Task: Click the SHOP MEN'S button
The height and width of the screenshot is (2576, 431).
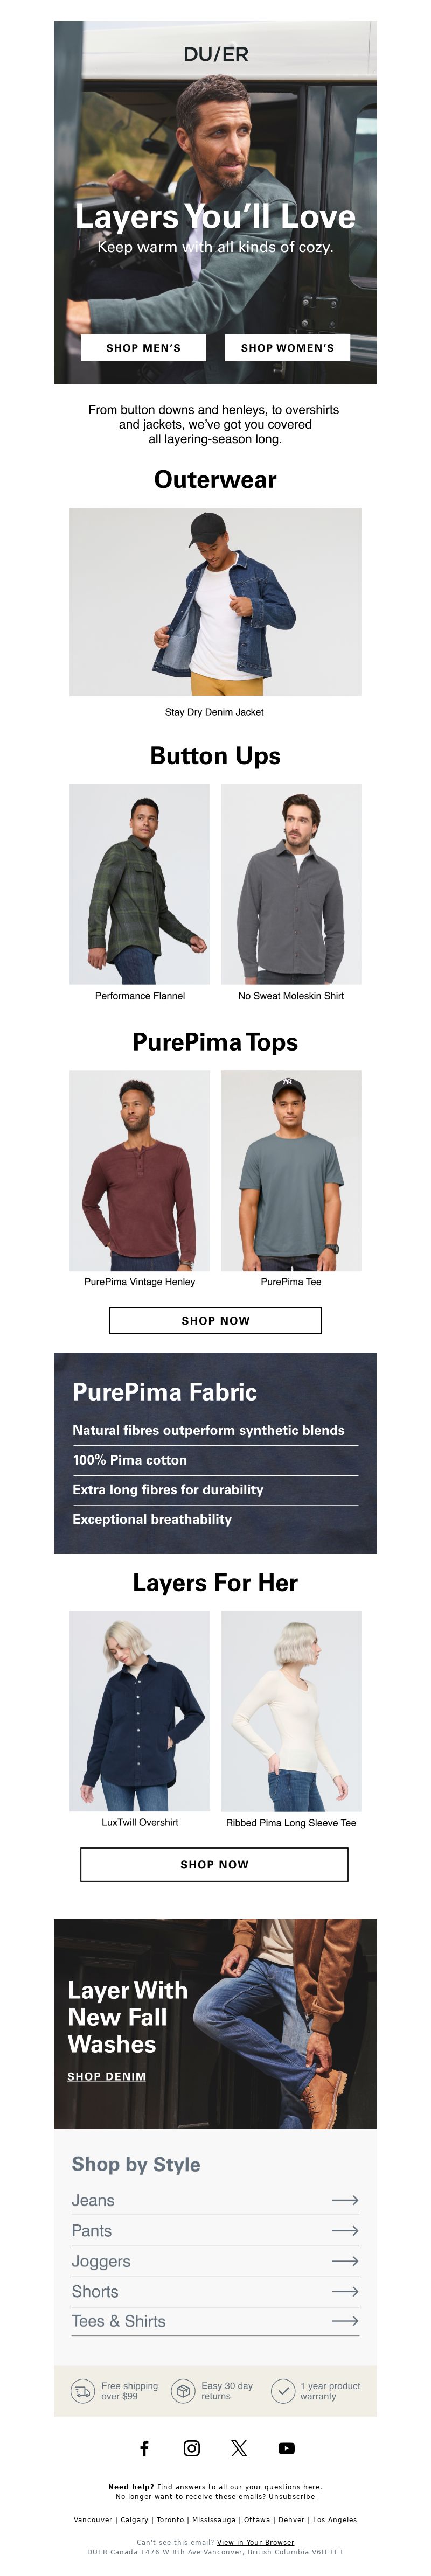Action: pyautogui.click(x=144, y=347)
